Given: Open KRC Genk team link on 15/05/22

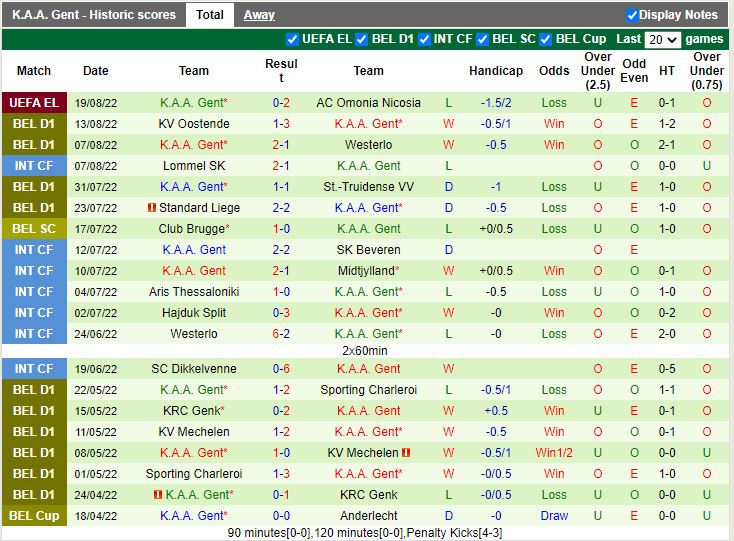Looking at the screenshot, I should coord(191,410).
